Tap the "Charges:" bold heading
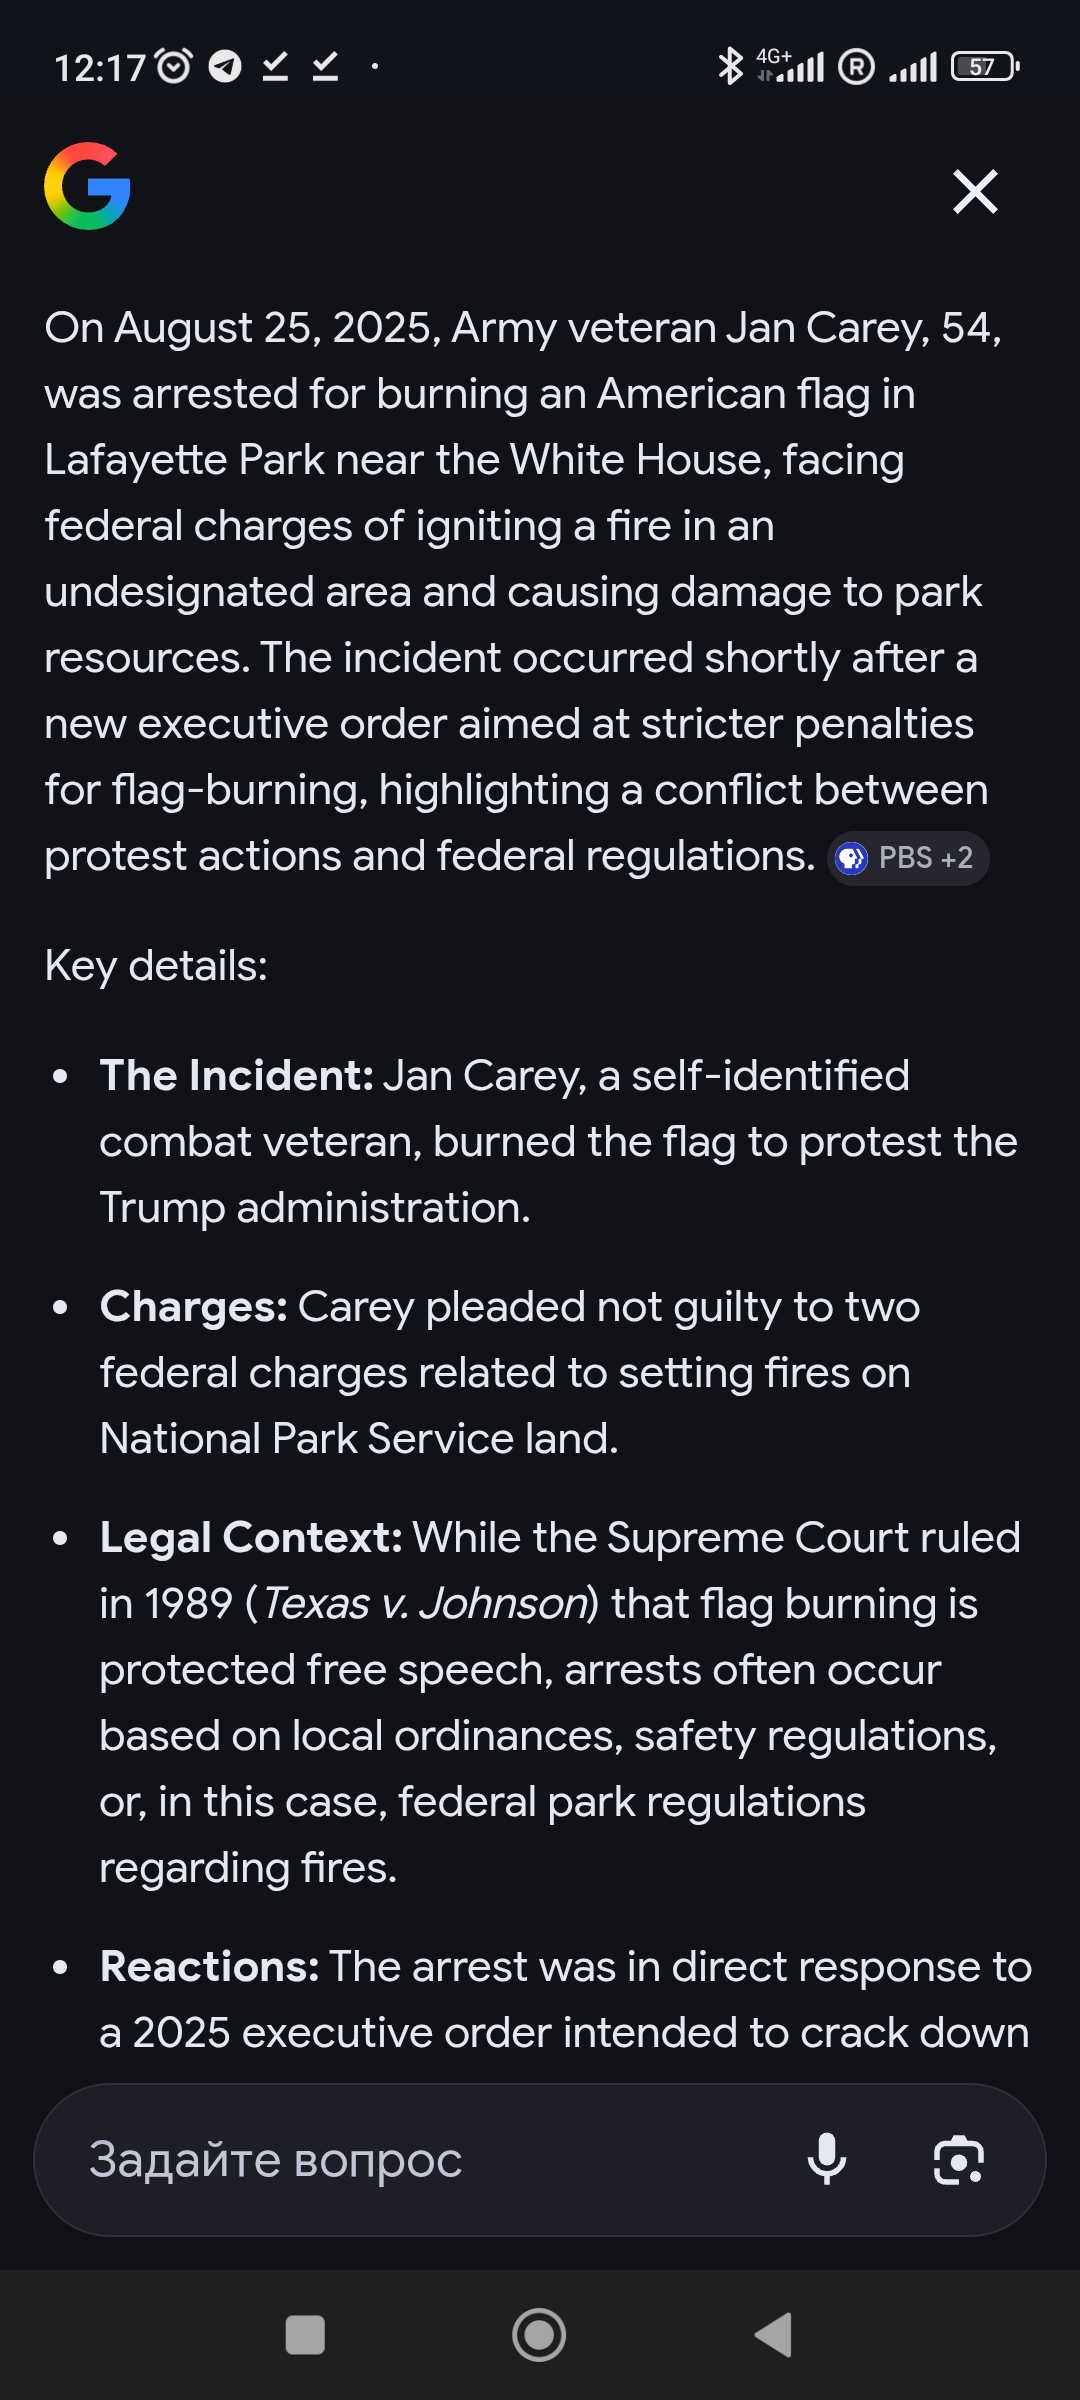This screenshot has height=2400, width=1080. pos(194,1307)
